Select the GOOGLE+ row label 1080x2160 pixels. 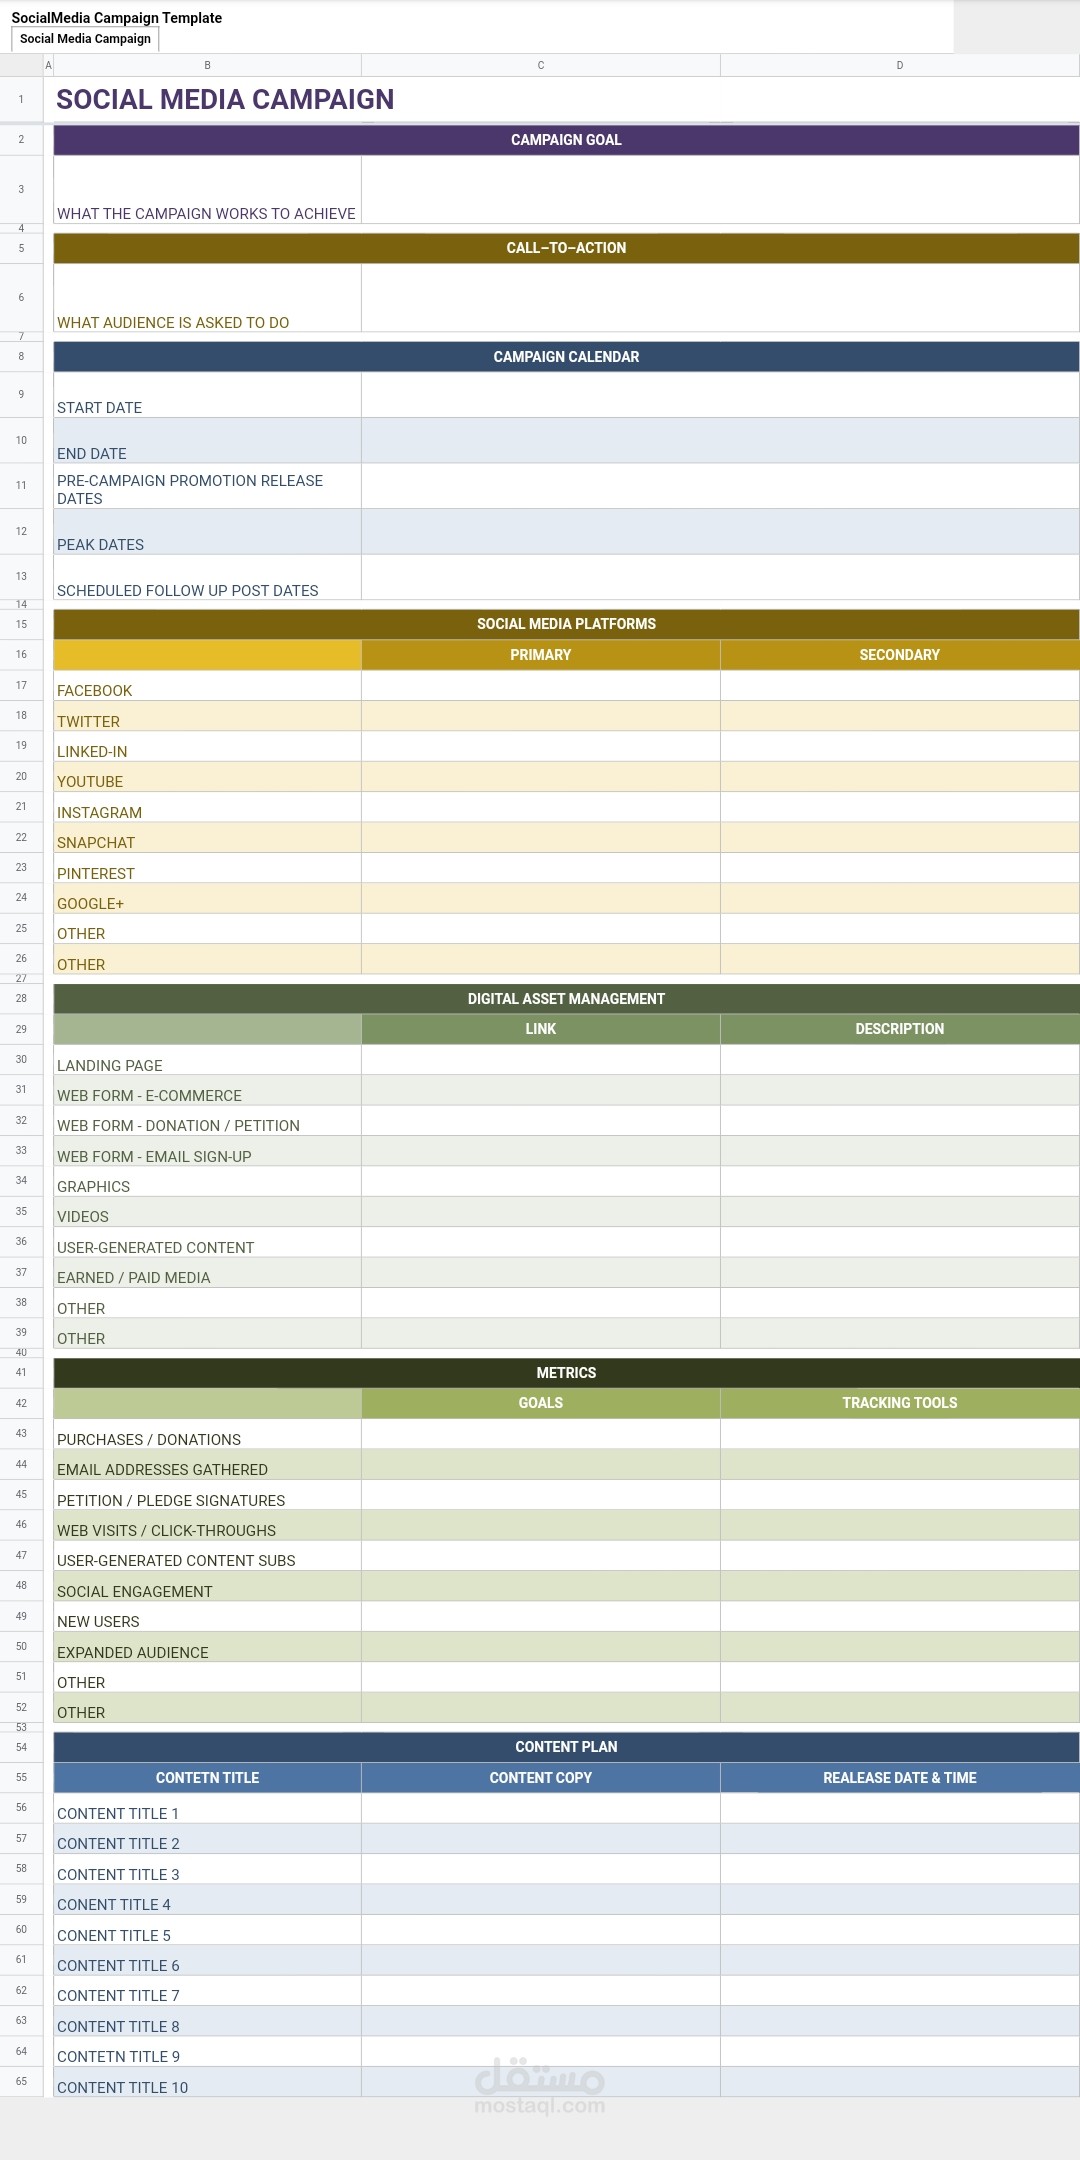point(207,898)
